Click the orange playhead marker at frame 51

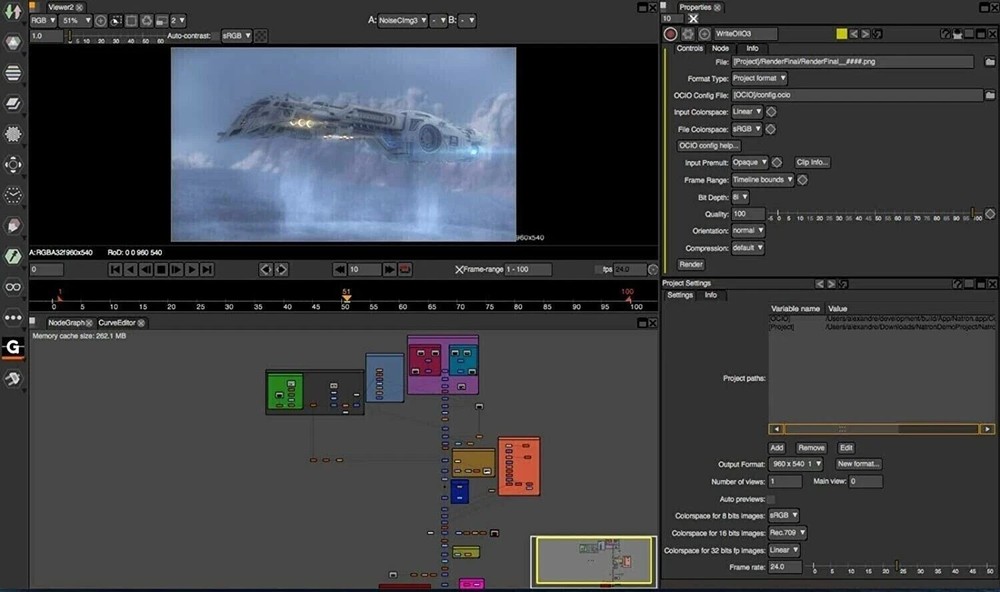[x=345, y=297]
